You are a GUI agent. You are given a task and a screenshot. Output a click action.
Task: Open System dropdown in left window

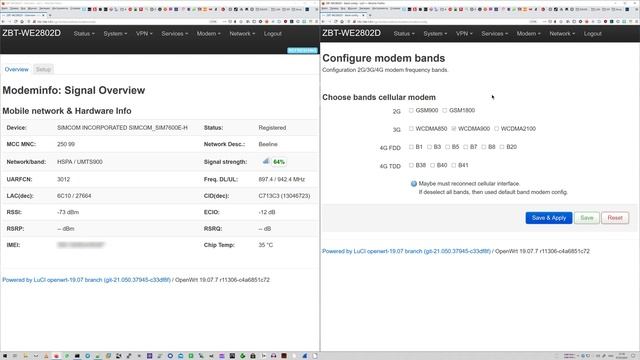(115, 34)
